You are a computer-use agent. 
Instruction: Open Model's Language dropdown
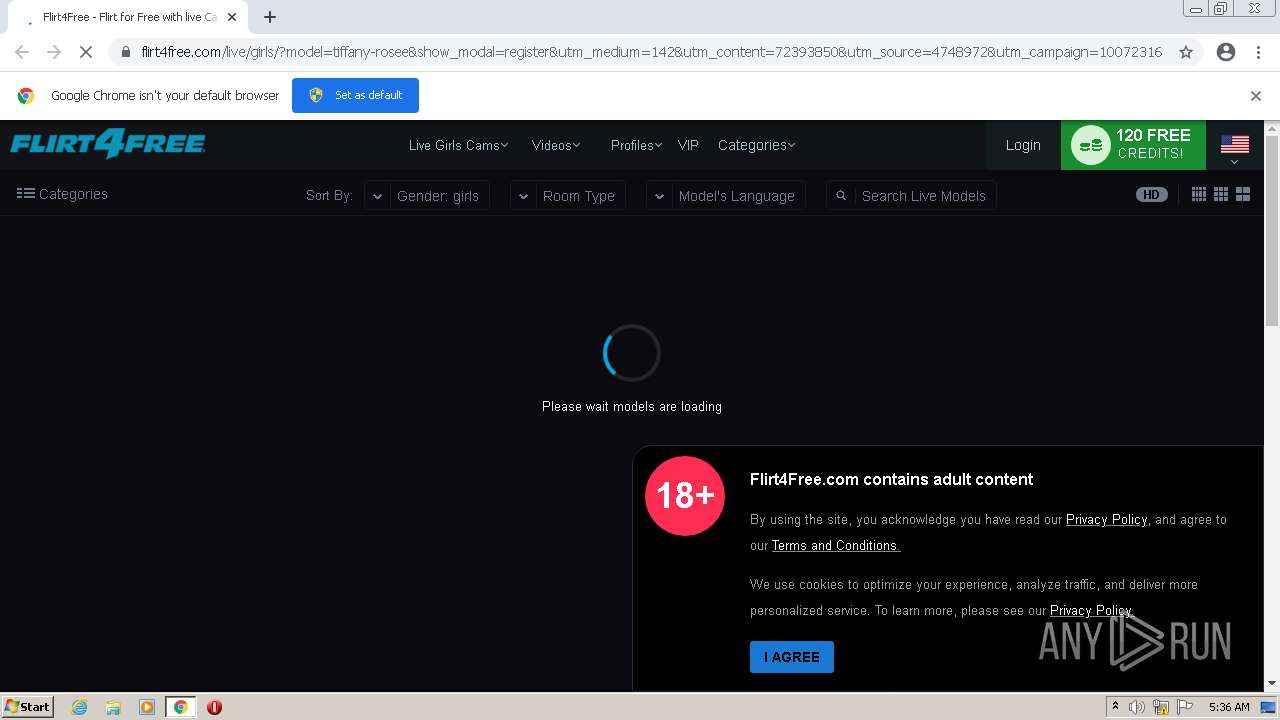pyautogui.click(x=726, y=196)
